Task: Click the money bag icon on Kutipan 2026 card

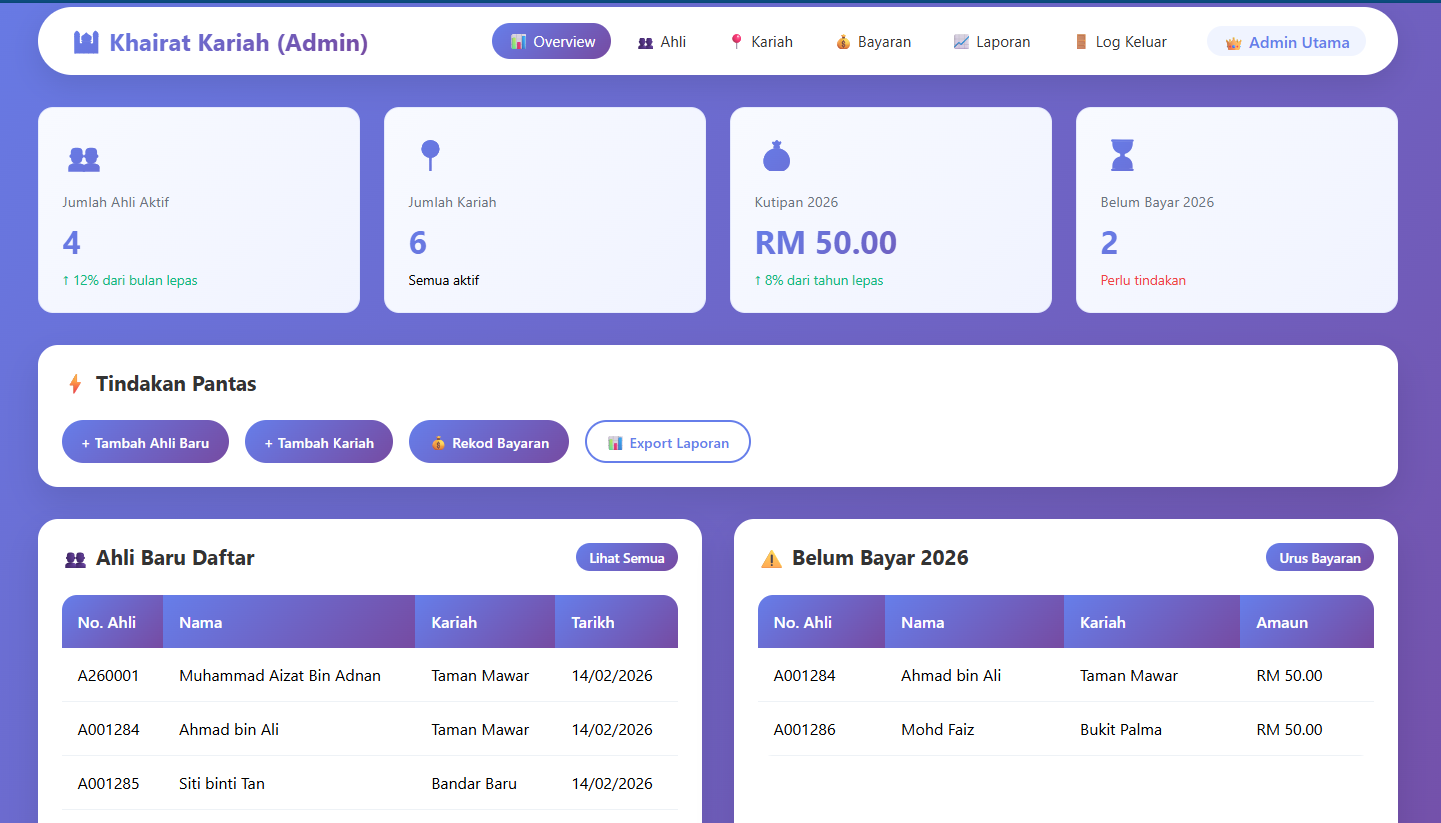Action: click(776, 156)
